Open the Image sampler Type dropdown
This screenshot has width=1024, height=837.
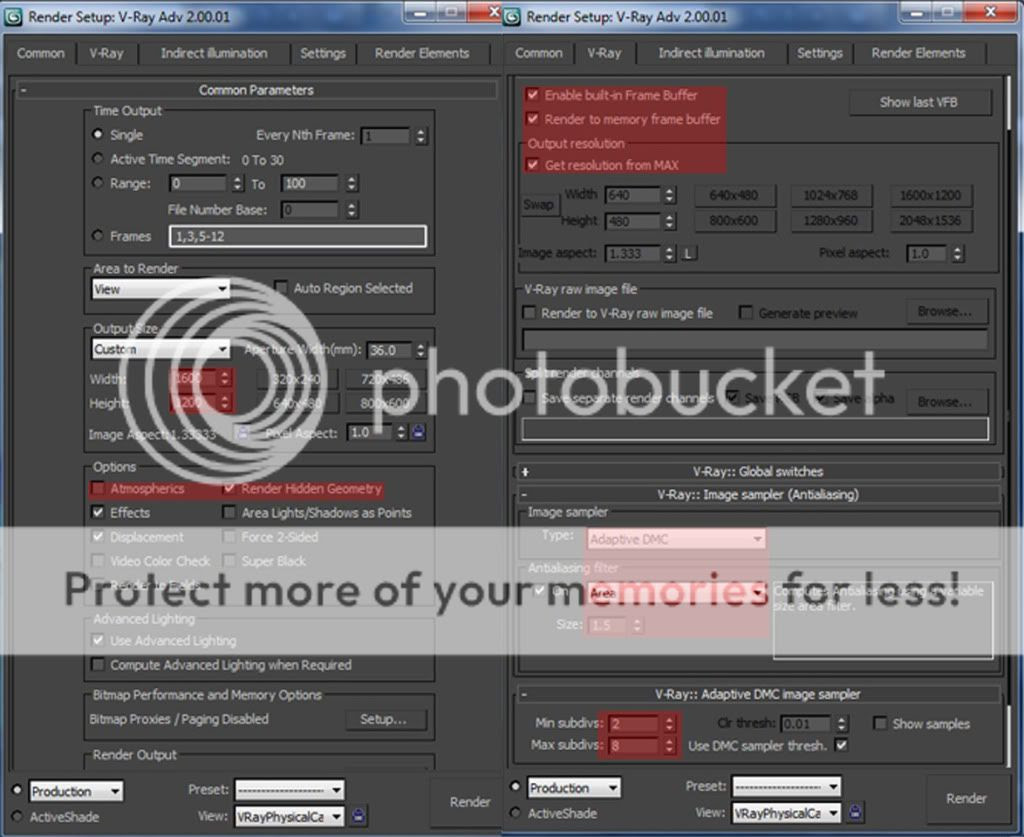coord(675,539)
